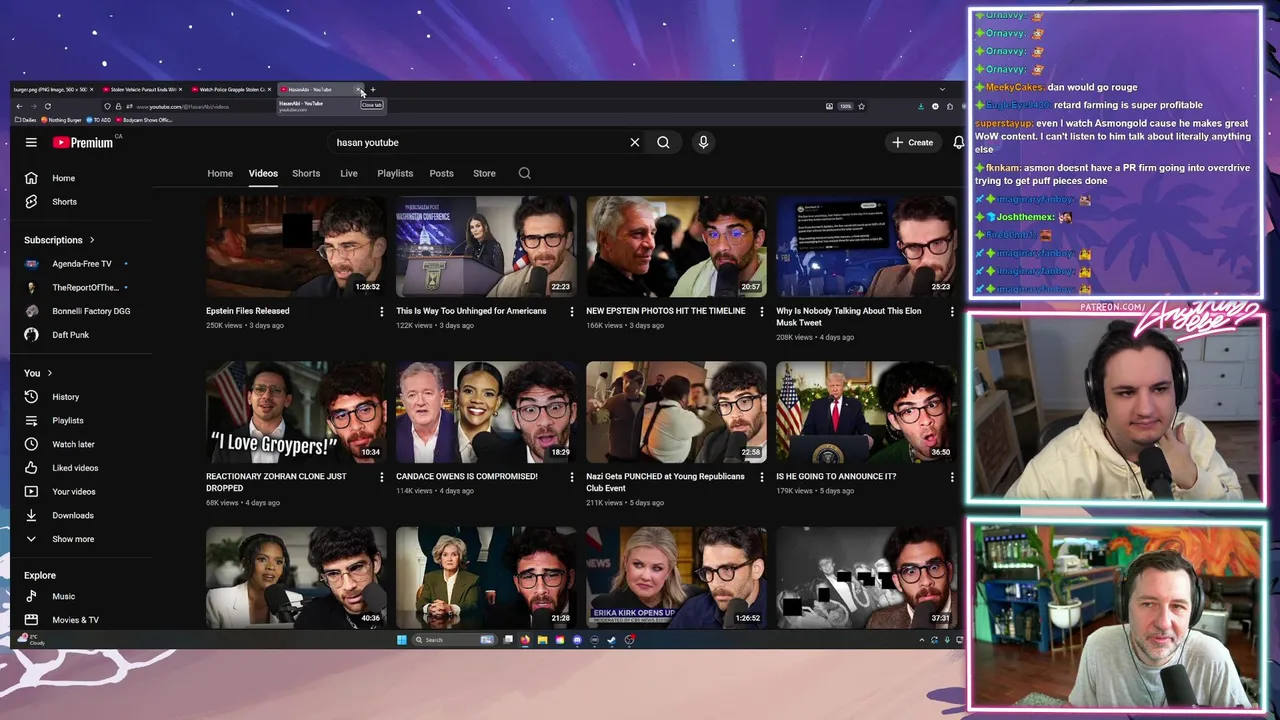Start voice search with the microphone

703,142
